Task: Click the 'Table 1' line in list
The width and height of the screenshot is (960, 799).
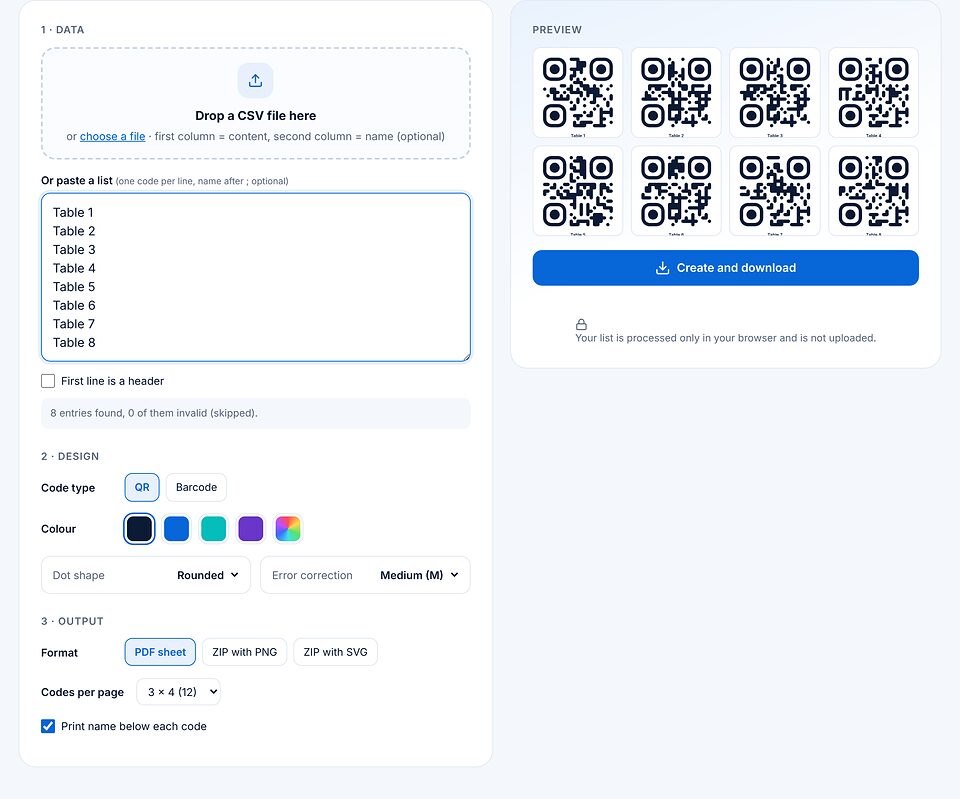Action: 73,212
